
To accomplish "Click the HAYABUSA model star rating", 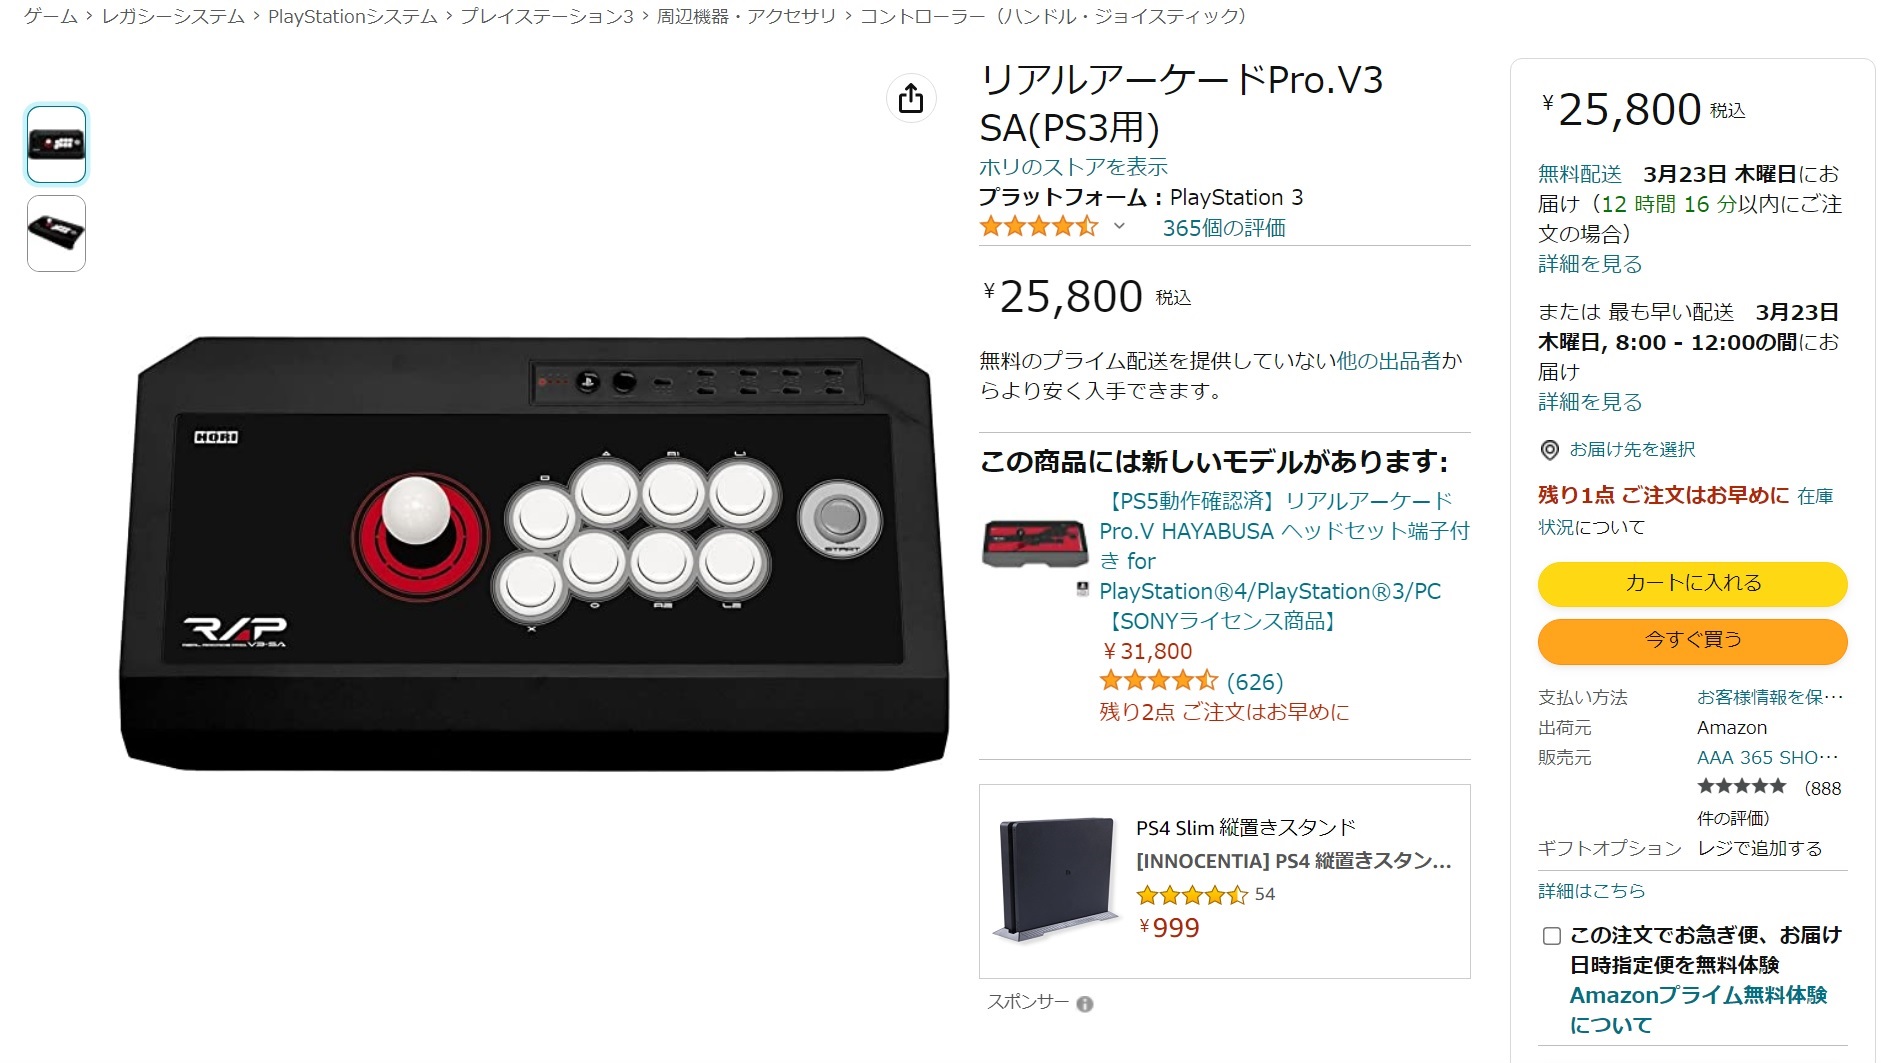I will [1158, 682].
